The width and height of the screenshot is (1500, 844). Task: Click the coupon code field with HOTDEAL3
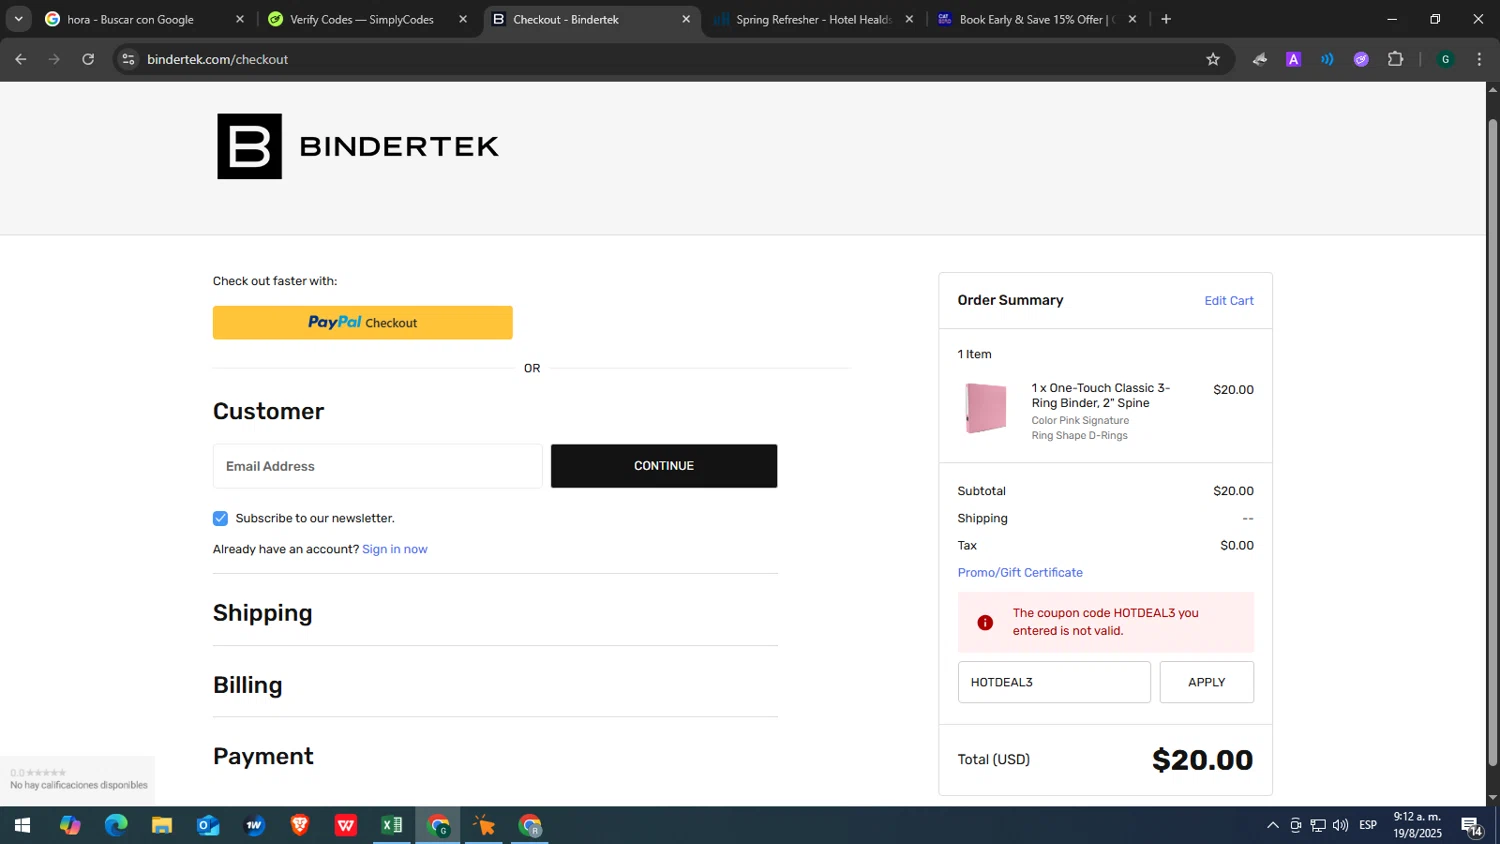1054,682
